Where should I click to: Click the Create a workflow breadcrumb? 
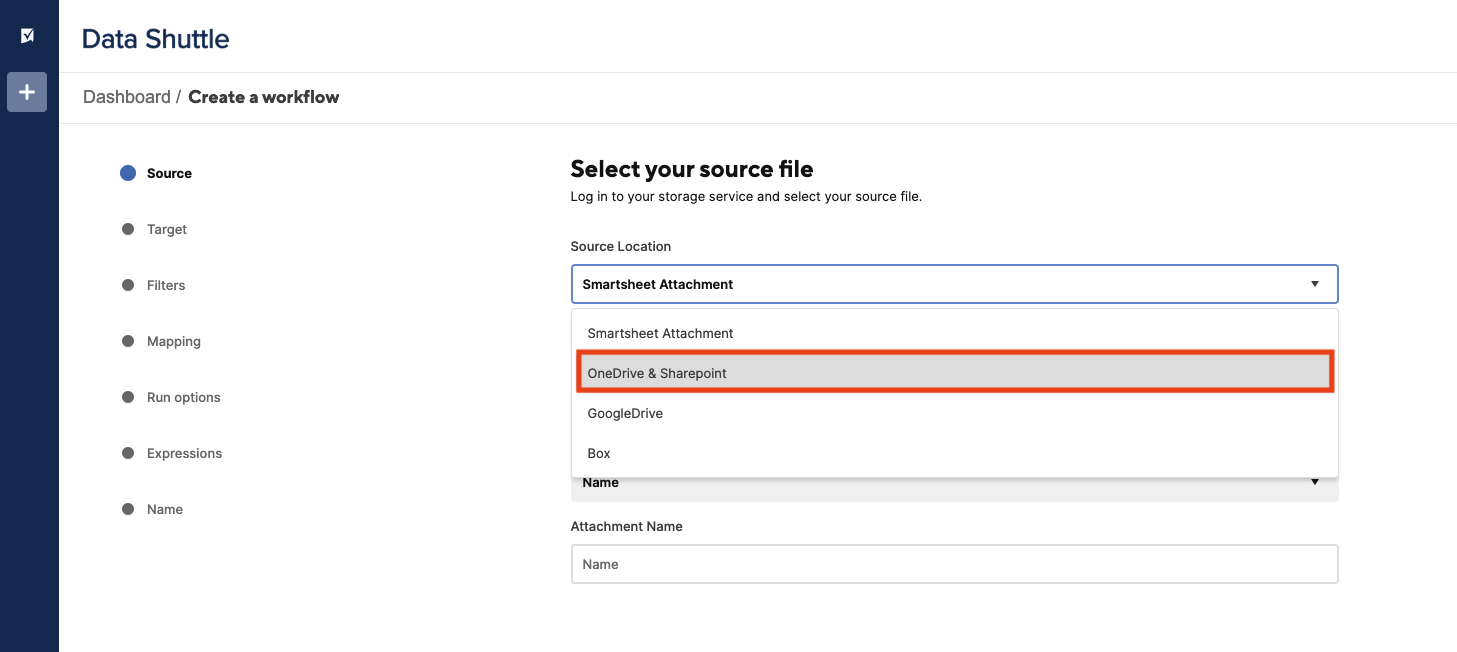click(263, 97)
